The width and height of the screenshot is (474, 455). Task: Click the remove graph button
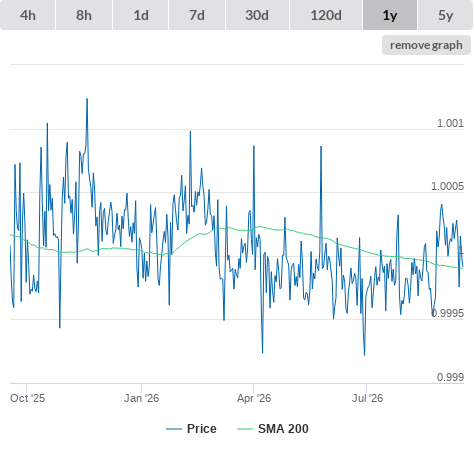426,45
